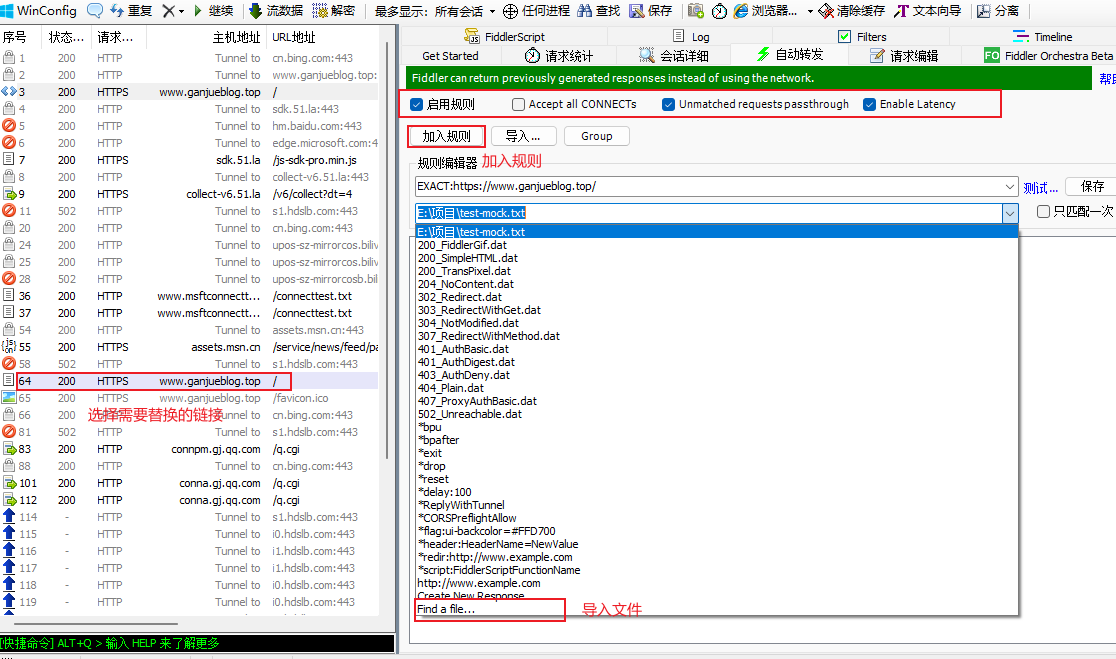
Task: Open the 会话详细 inspectors tab
Action: pyautogui.click(x=673, y=56)
